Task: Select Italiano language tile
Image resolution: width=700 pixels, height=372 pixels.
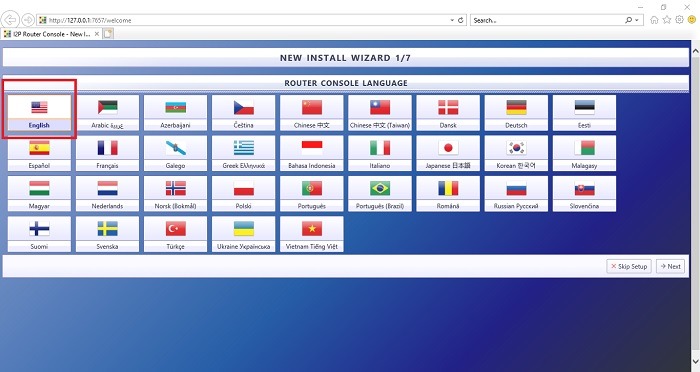Action: (x=380, y=153)
